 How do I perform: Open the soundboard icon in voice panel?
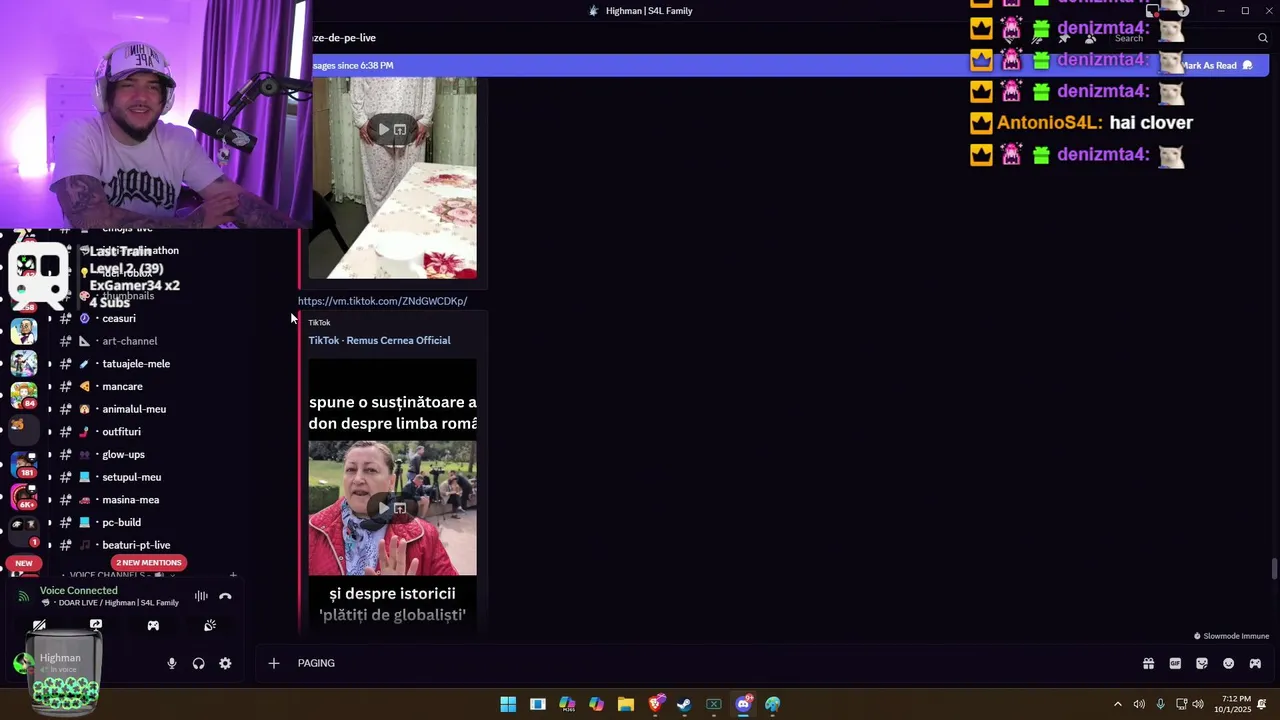click(210, 625)
